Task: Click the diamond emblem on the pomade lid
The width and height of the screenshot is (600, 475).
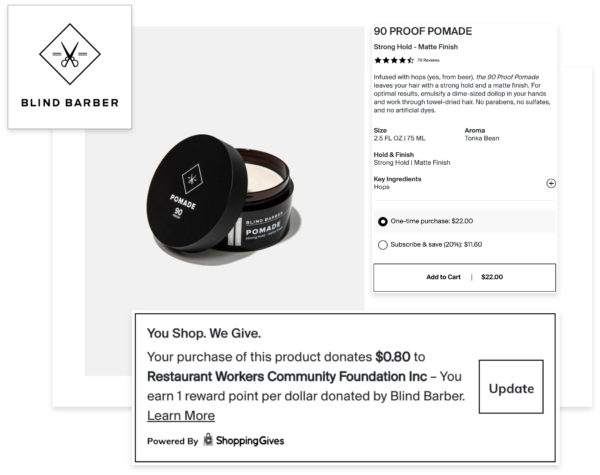Action: (x=192, y=178)
